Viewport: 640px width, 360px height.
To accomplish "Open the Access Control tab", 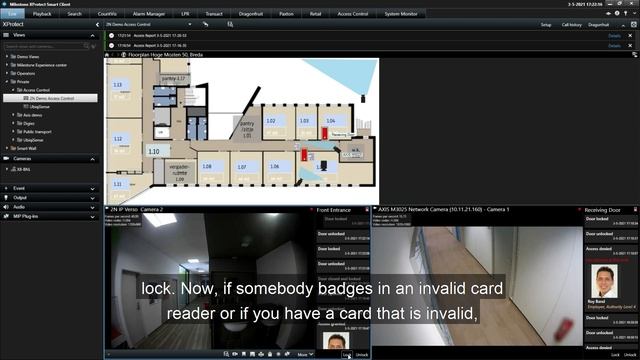I will coord(353,14).
